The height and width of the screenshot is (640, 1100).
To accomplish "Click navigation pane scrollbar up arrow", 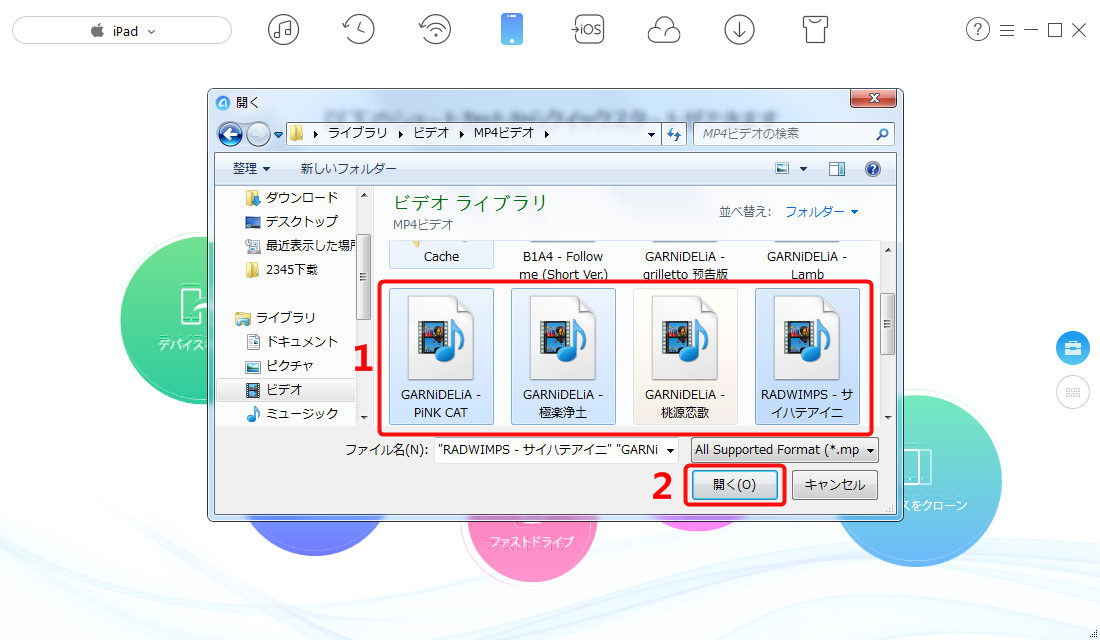I will coord(364,194).
